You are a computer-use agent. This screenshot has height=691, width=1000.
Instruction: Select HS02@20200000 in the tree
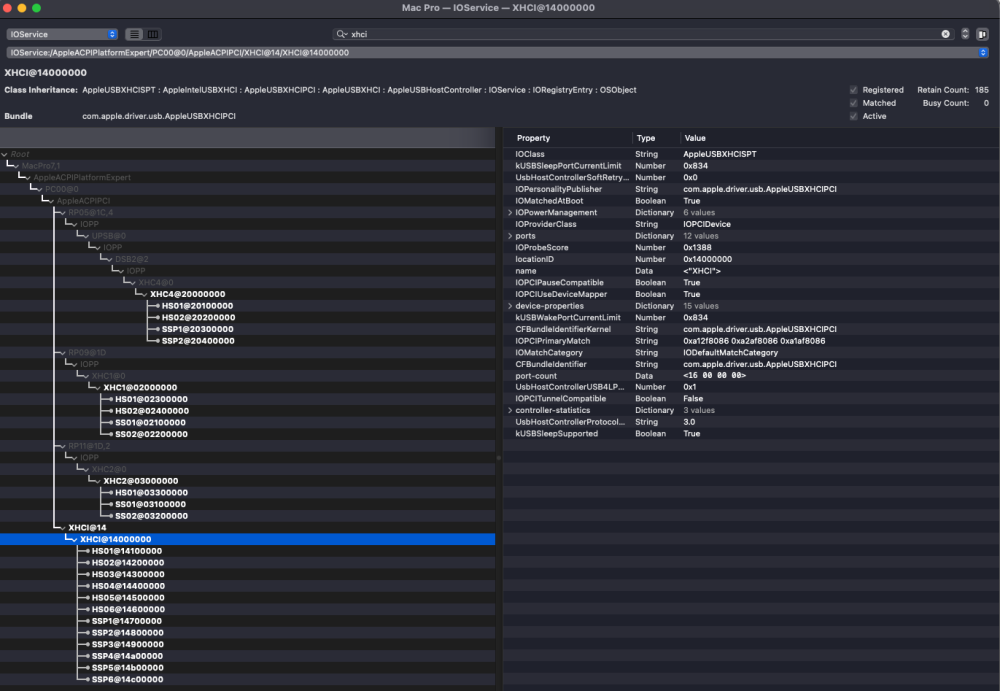[198, 318]
